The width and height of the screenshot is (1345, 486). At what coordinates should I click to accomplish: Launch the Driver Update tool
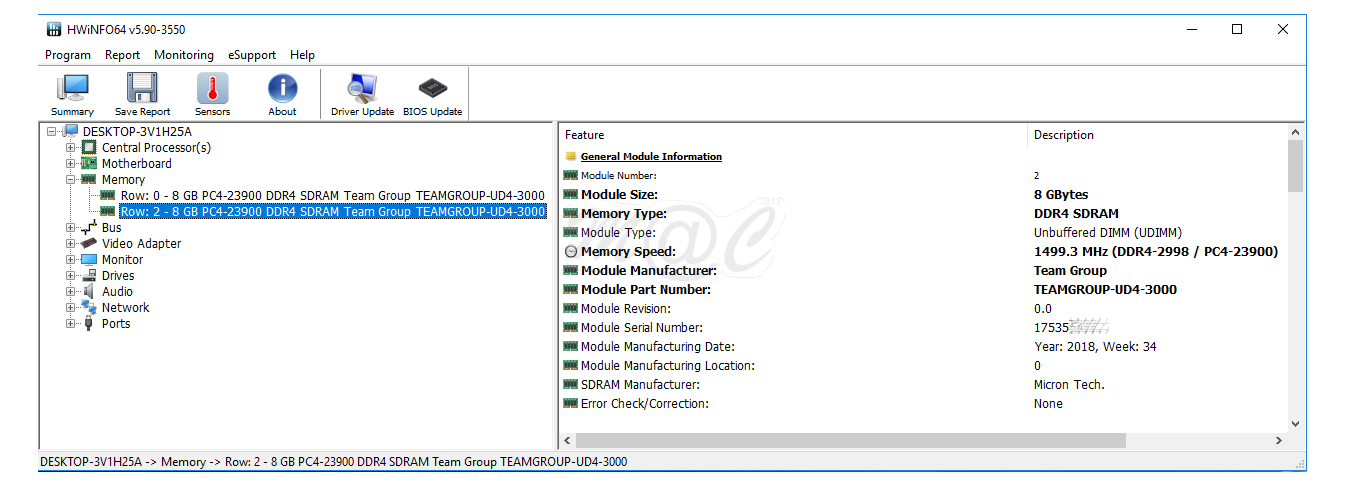[x=362, y=88]
